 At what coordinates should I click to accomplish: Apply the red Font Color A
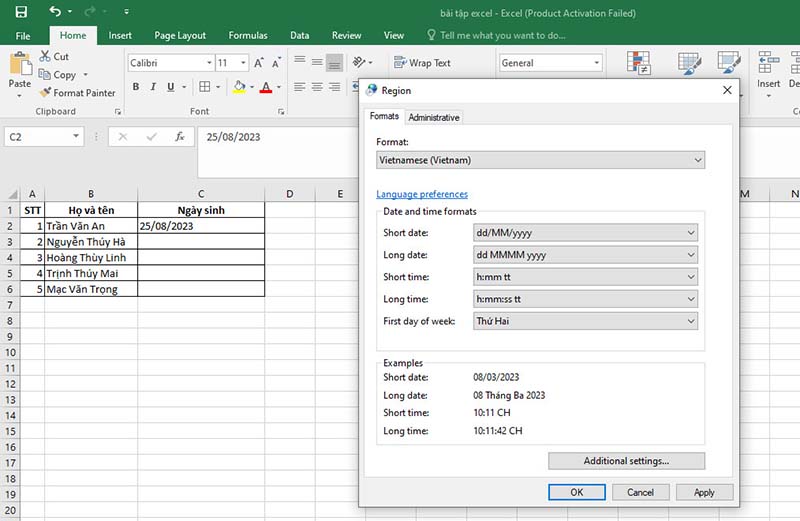pyautogui.click(x=266, y=87)
